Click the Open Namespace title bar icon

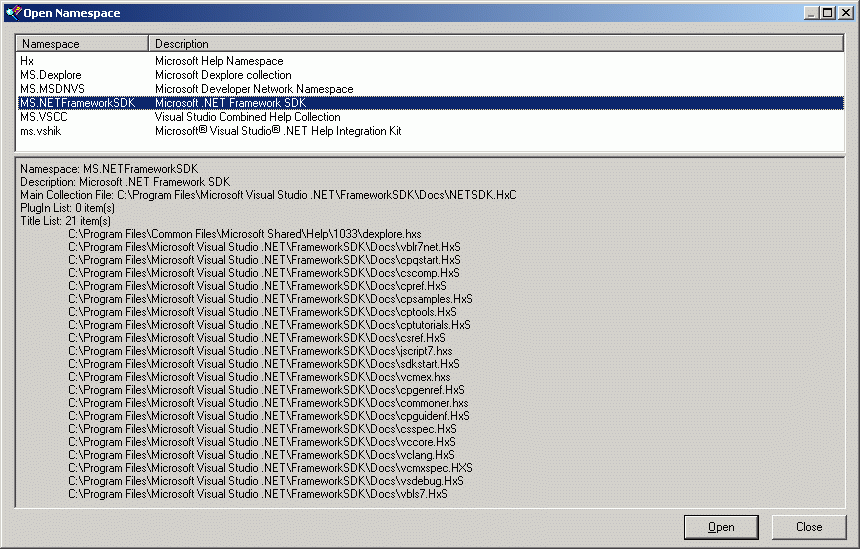(x=13, y=13)
